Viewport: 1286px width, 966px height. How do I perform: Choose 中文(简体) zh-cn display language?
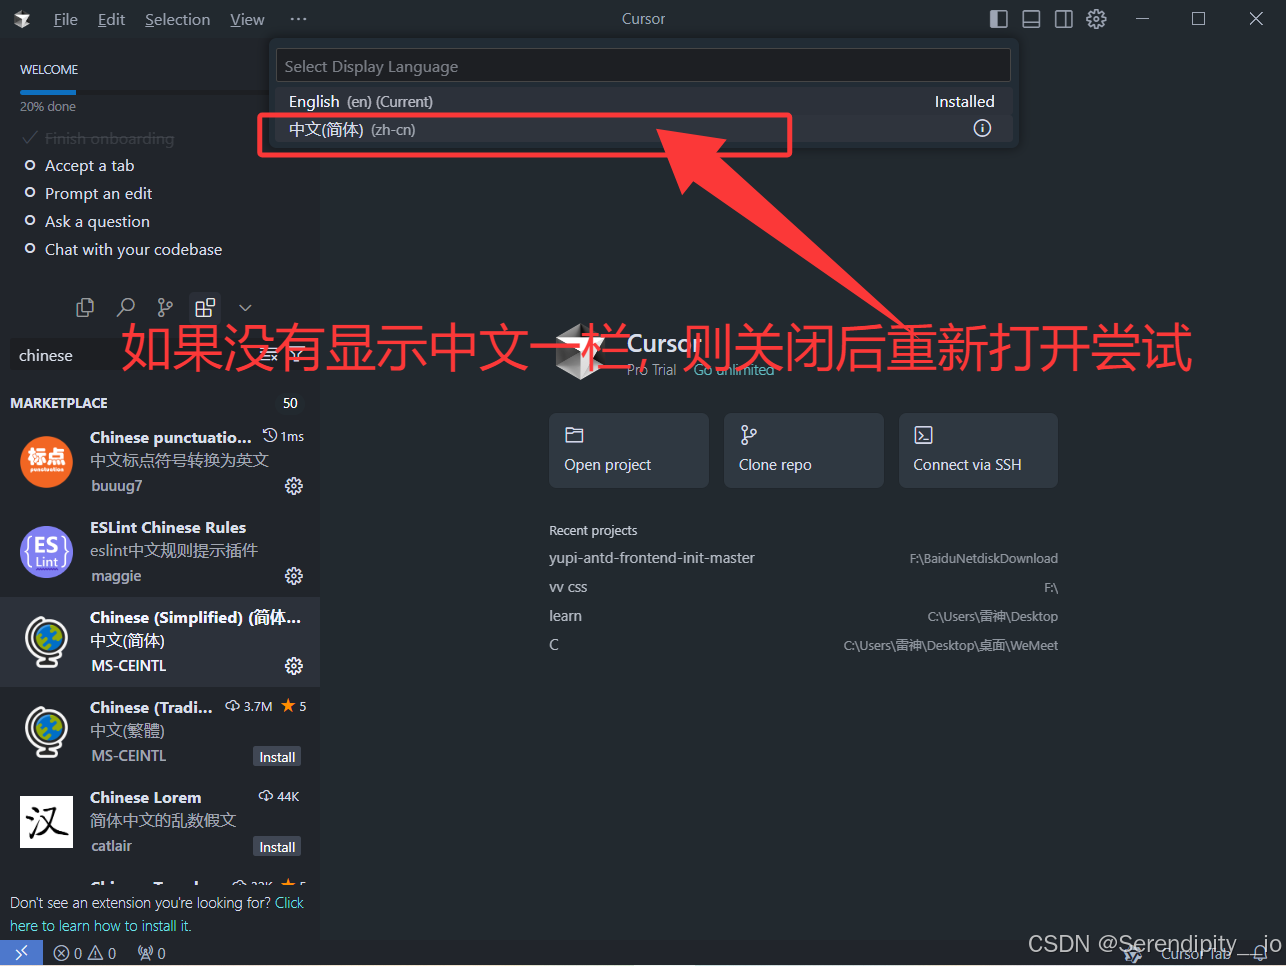coord(643,129)
